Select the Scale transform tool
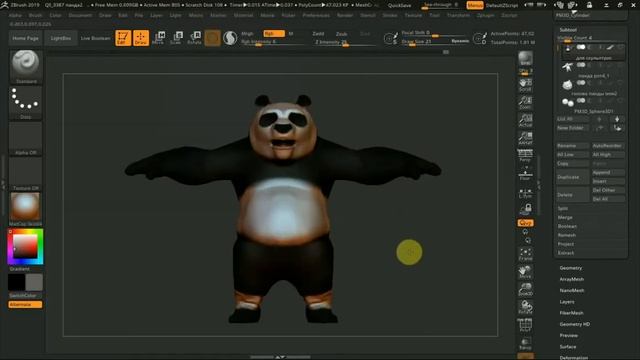640x360 pixels. [x=176, y=38]
